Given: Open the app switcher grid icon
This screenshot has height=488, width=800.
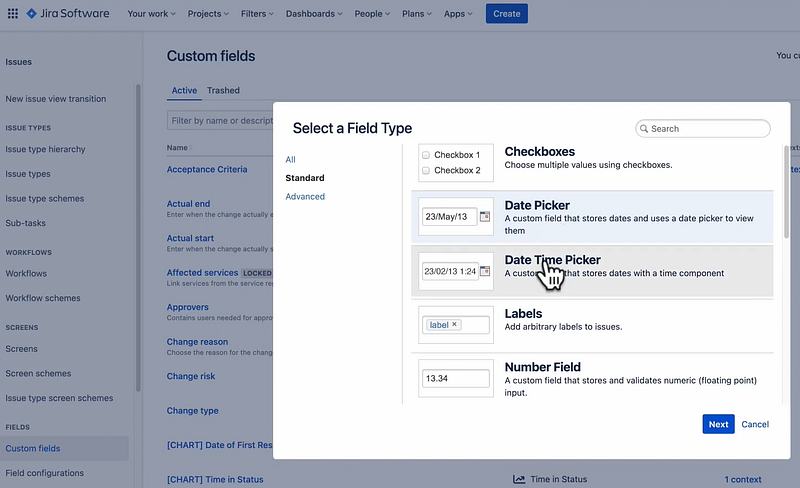Looking at the screenshot, I should (x=13, y=14).
